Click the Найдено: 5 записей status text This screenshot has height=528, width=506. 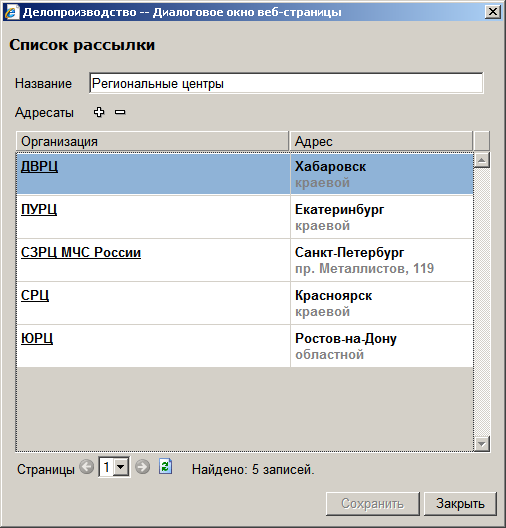point(253,469)
